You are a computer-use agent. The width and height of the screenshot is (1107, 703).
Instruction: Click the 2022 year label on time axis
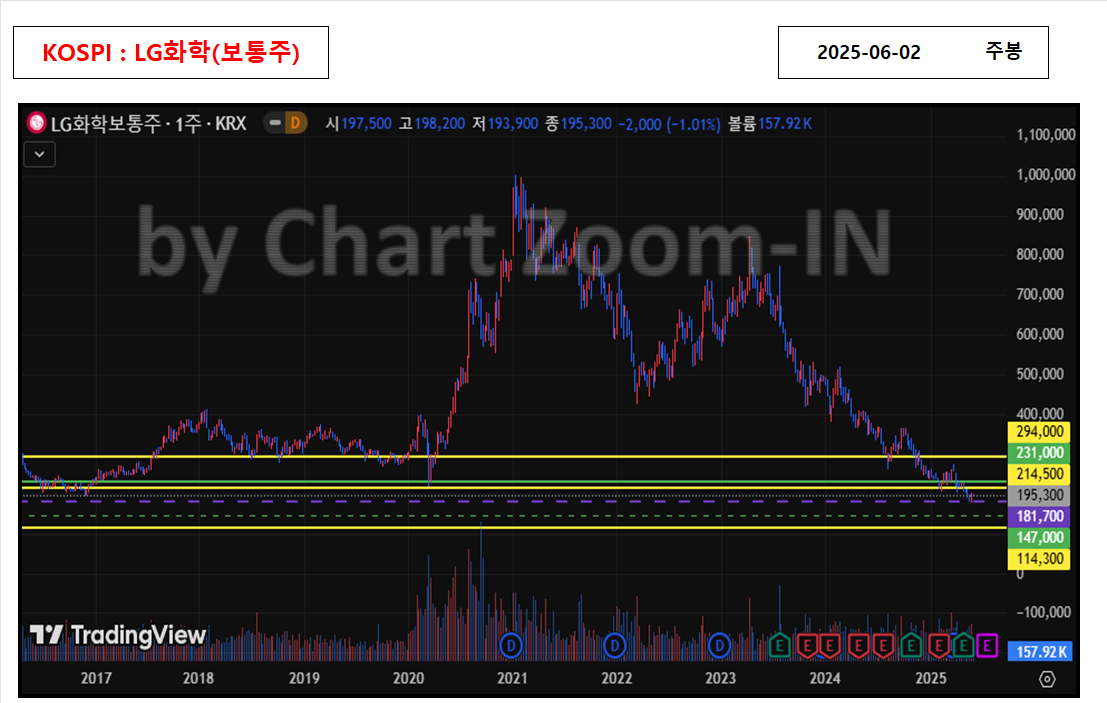click(616, 678)
